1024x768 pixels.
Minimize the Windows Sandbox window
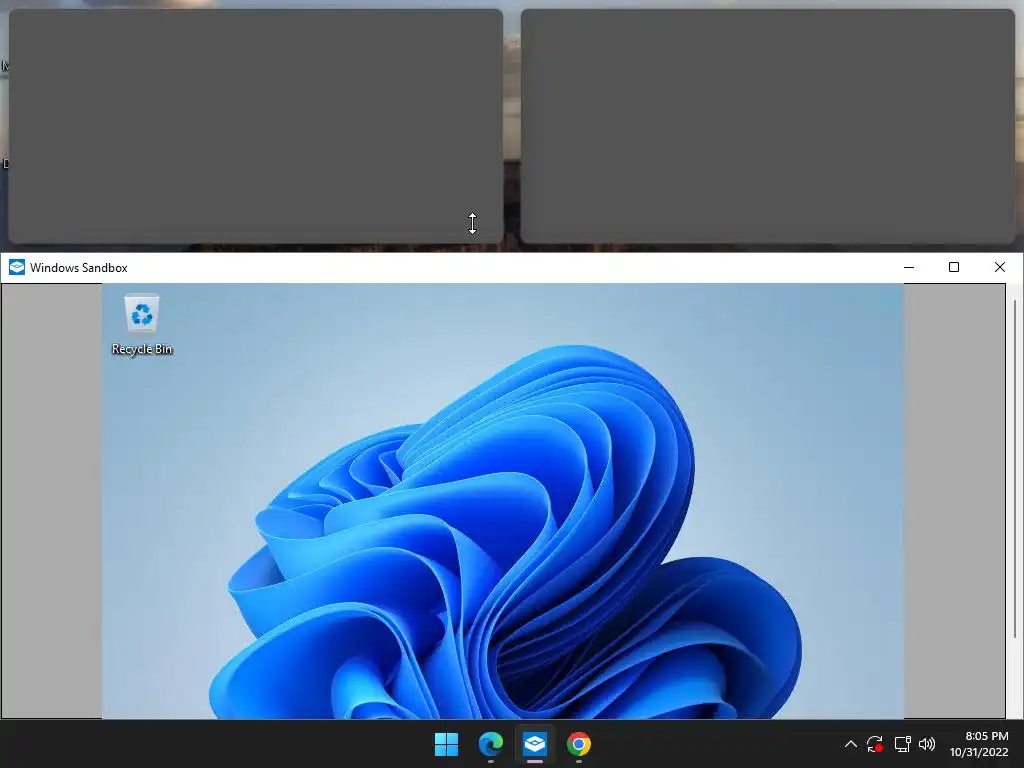point(908,267)
